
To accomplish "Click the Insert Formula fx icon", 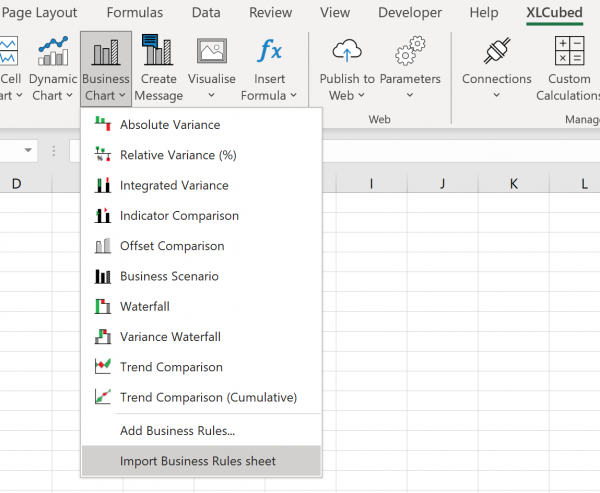I will 270,50.
